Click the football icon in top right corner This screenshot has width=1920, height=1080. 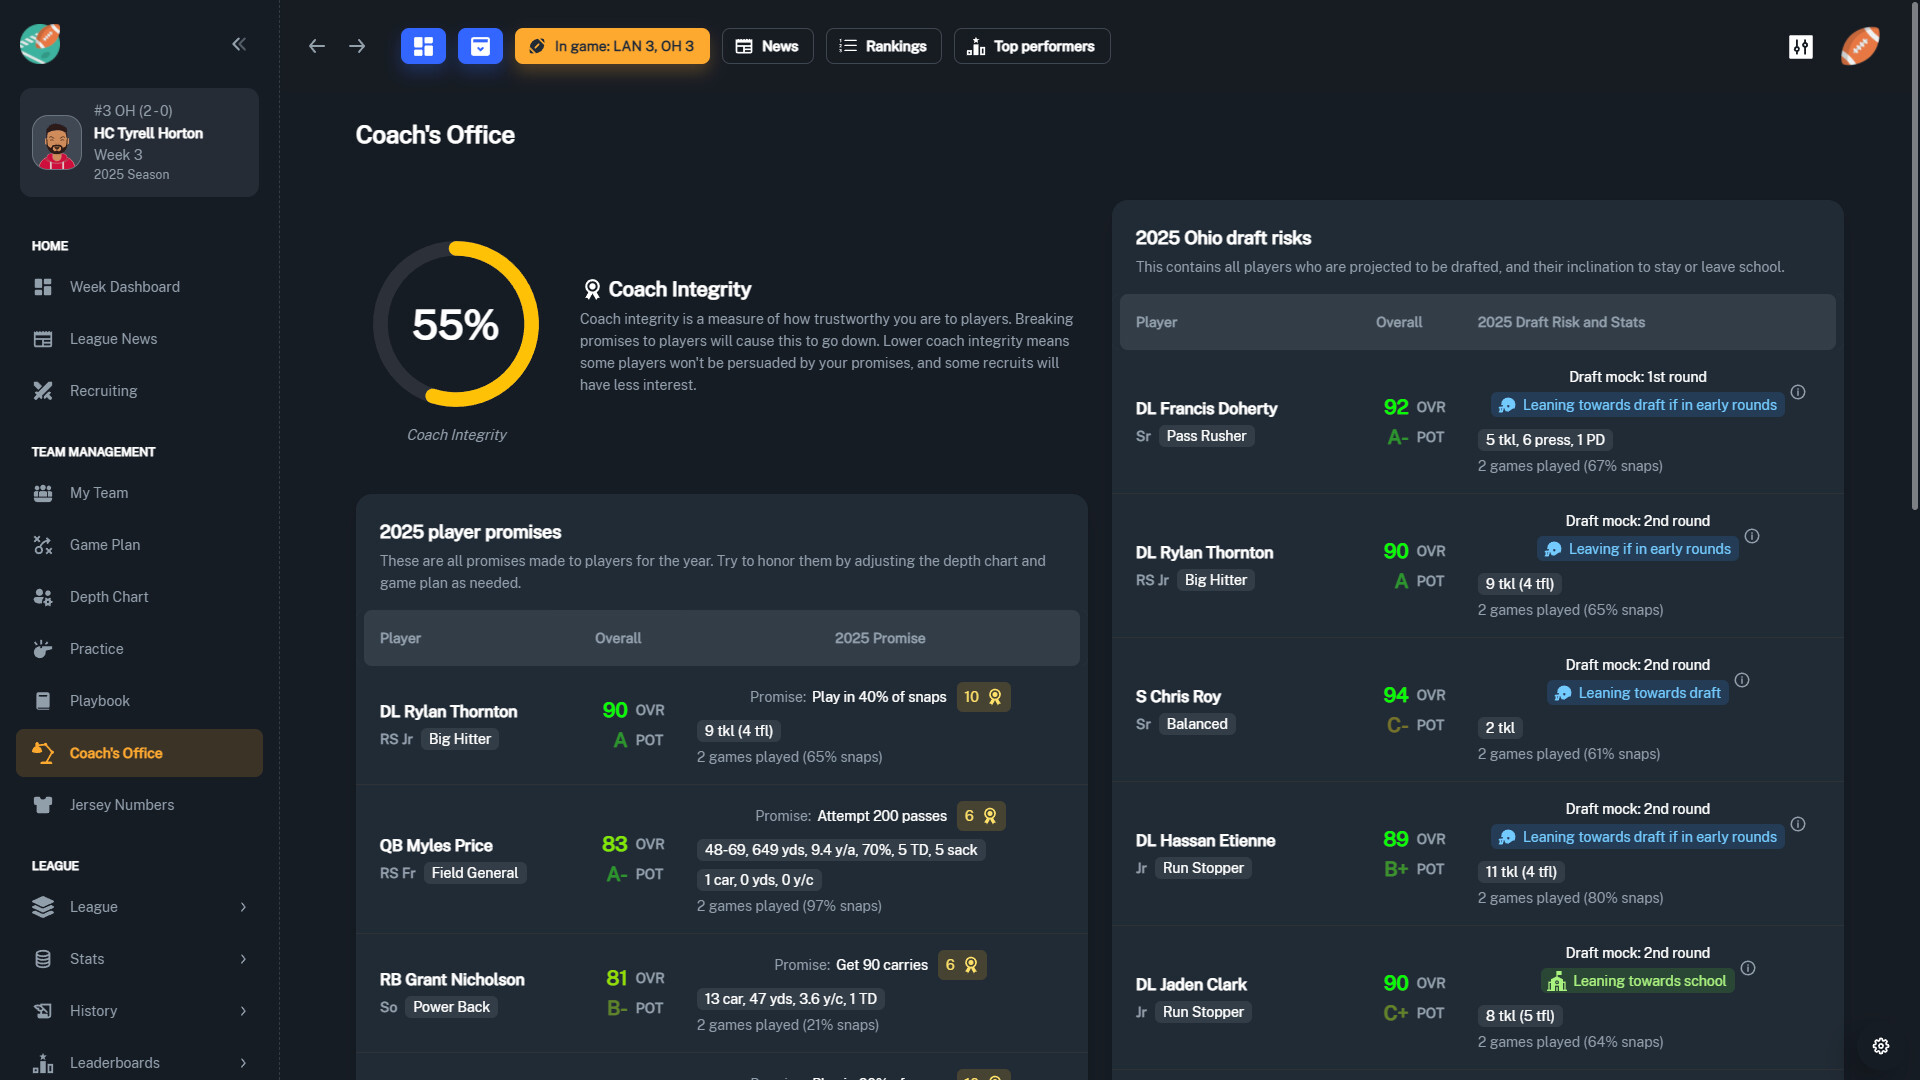pos(1859,45)
